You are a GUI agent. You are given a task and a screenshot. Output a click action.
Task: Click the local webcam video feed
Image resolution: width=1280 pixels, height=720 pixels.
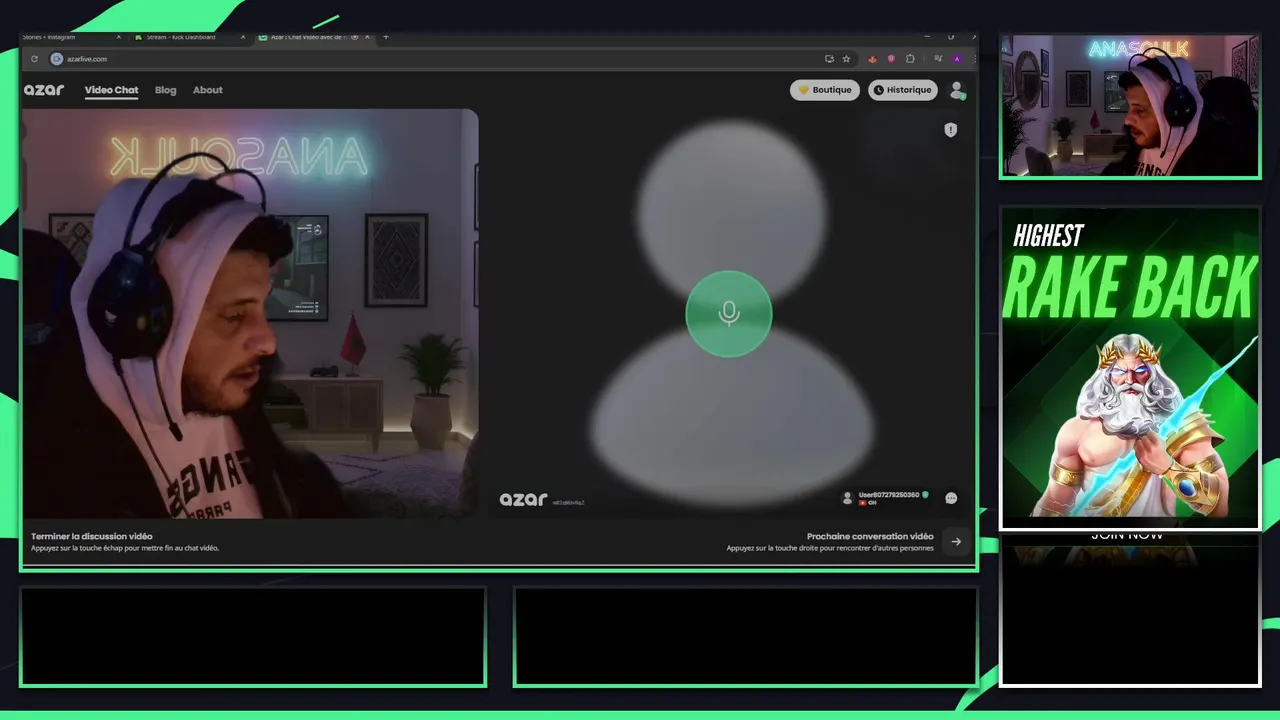click(250, 314)
